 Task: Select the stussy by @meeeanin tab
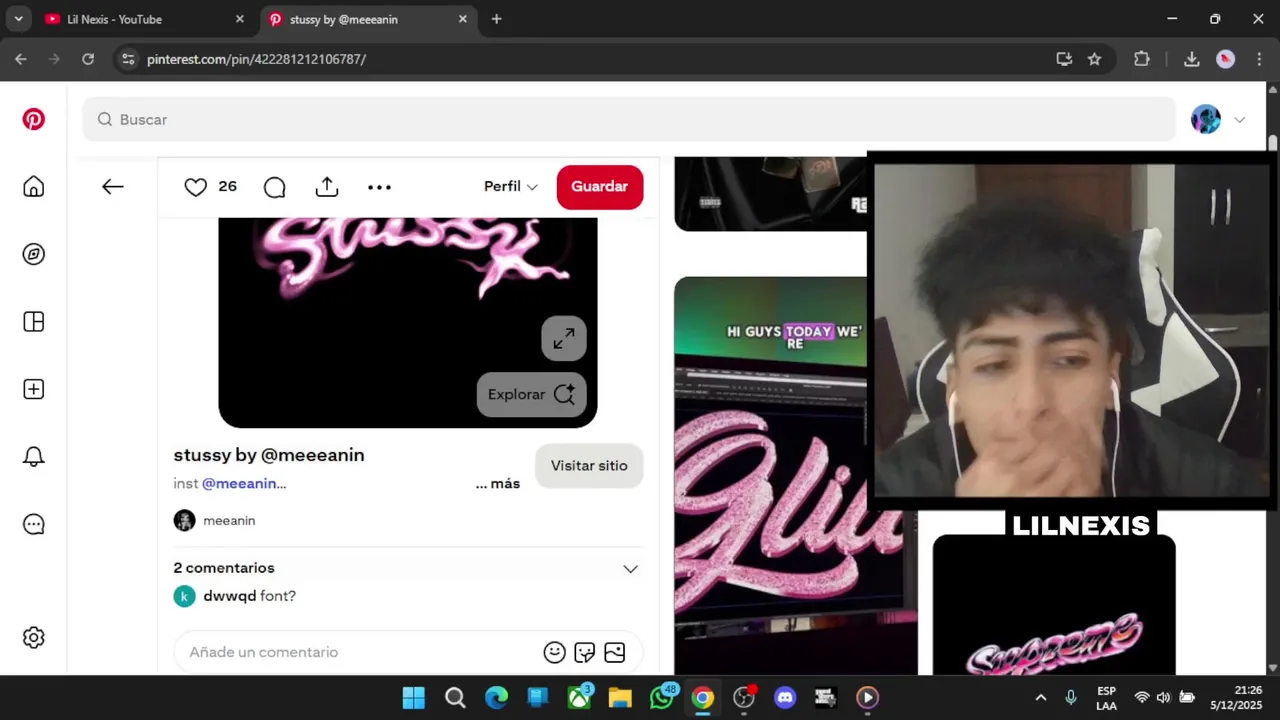(x=368, y=19)
